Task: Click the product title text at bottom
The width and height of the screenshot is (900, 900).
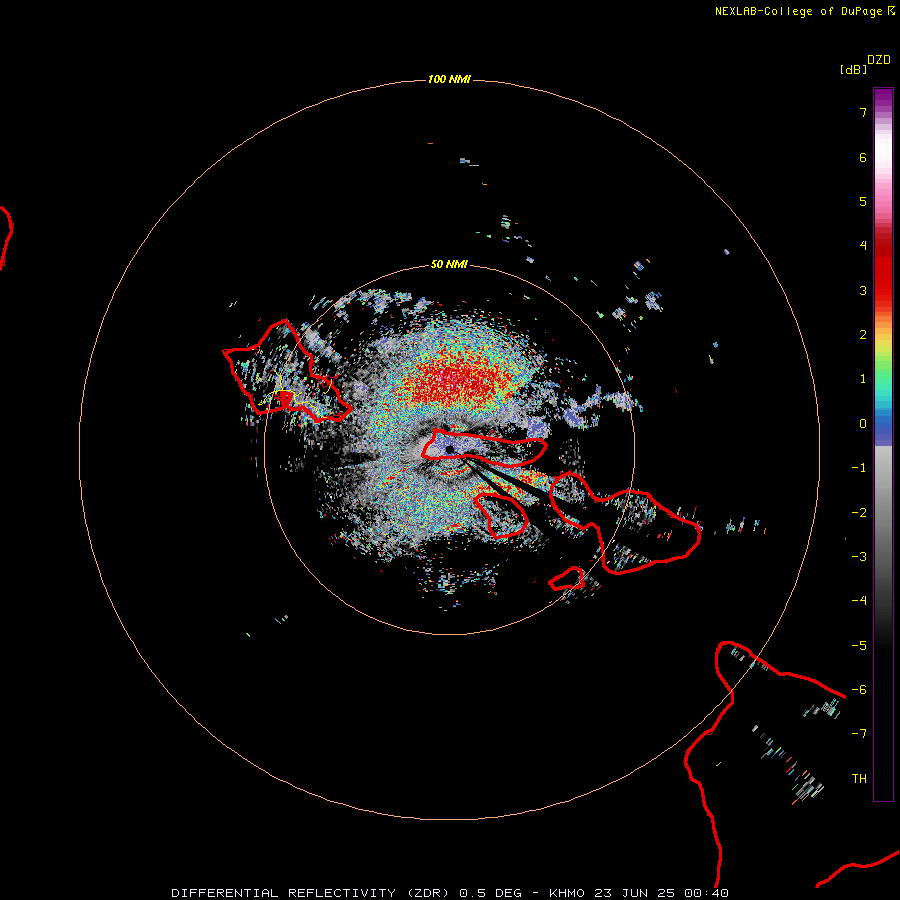Action: pyautogui.click(x=450, y=893)
